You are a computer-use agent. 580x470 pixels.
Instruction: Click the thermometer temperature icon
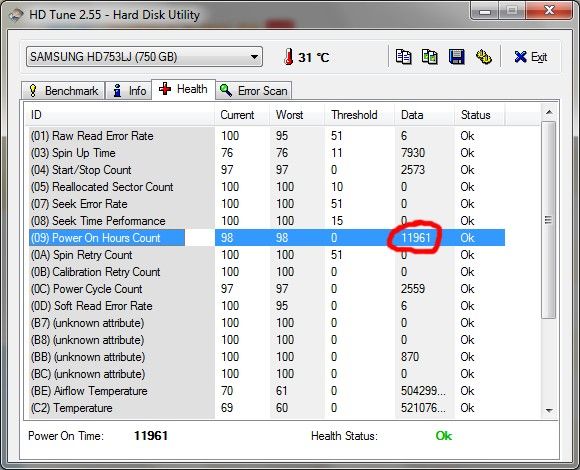289,57
